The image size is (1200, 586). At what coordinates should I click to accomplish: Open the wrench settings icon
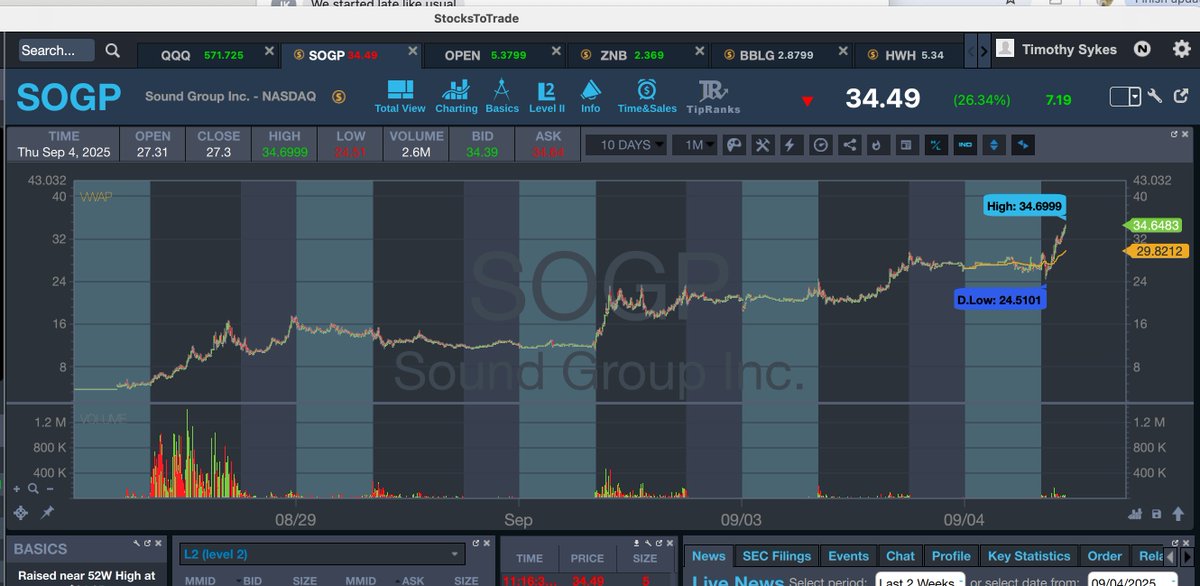[1155, 96]
